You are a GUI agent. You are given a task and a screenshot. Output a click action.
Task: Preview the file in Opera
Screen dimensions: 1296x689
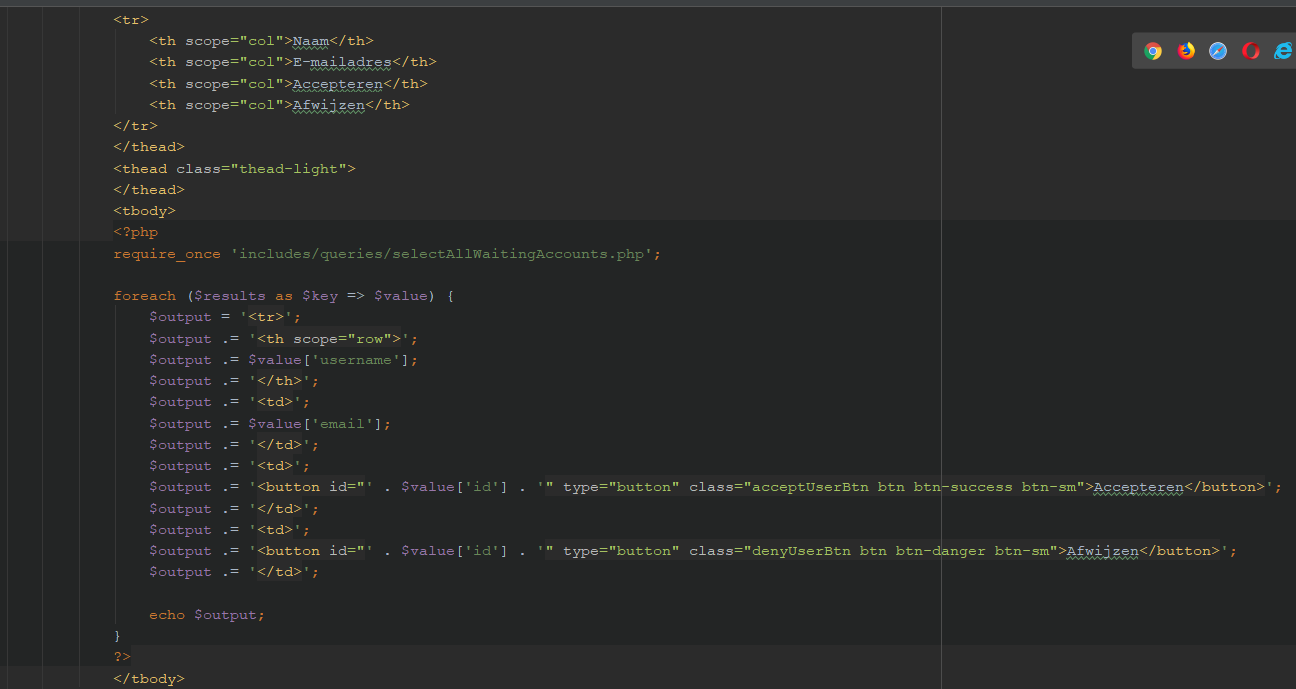pos(1250,51)
